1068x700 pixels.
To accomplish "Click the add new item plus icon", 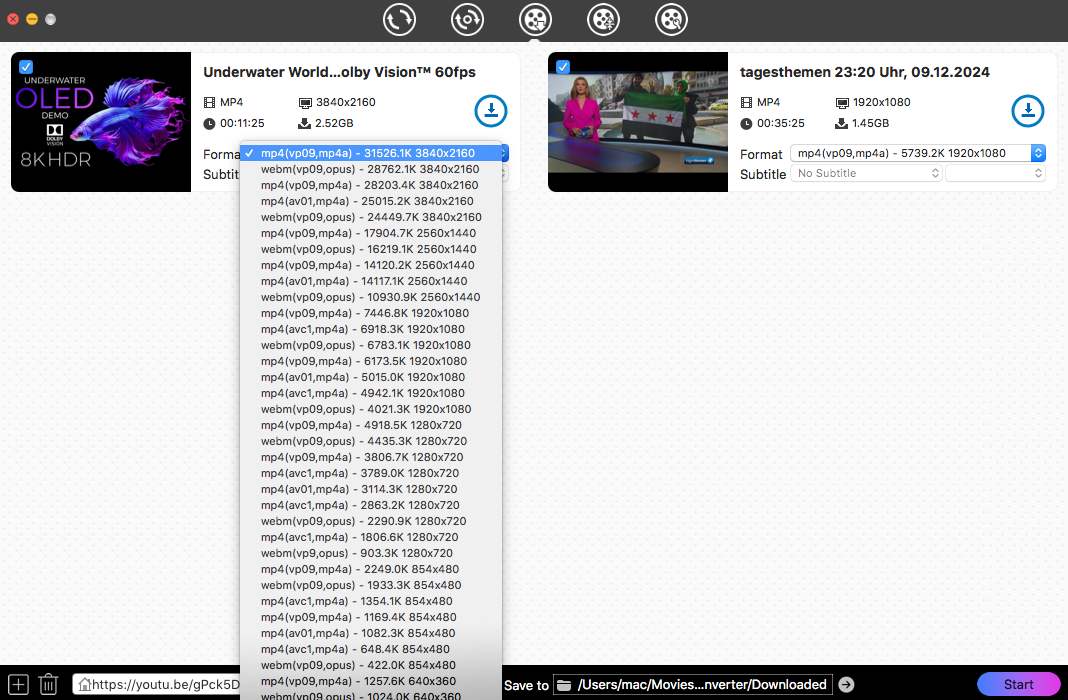I will 18,684.
